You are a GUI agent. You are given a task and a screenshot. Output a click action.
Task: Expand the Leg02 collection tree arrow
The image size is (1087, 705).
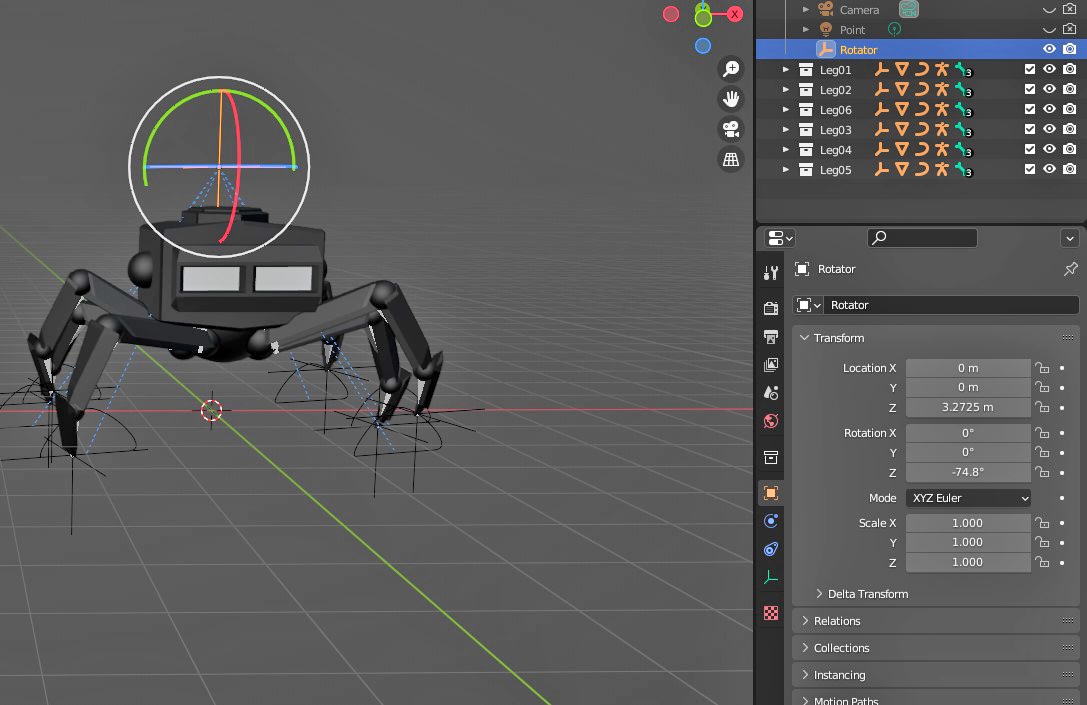pos(785,89)
